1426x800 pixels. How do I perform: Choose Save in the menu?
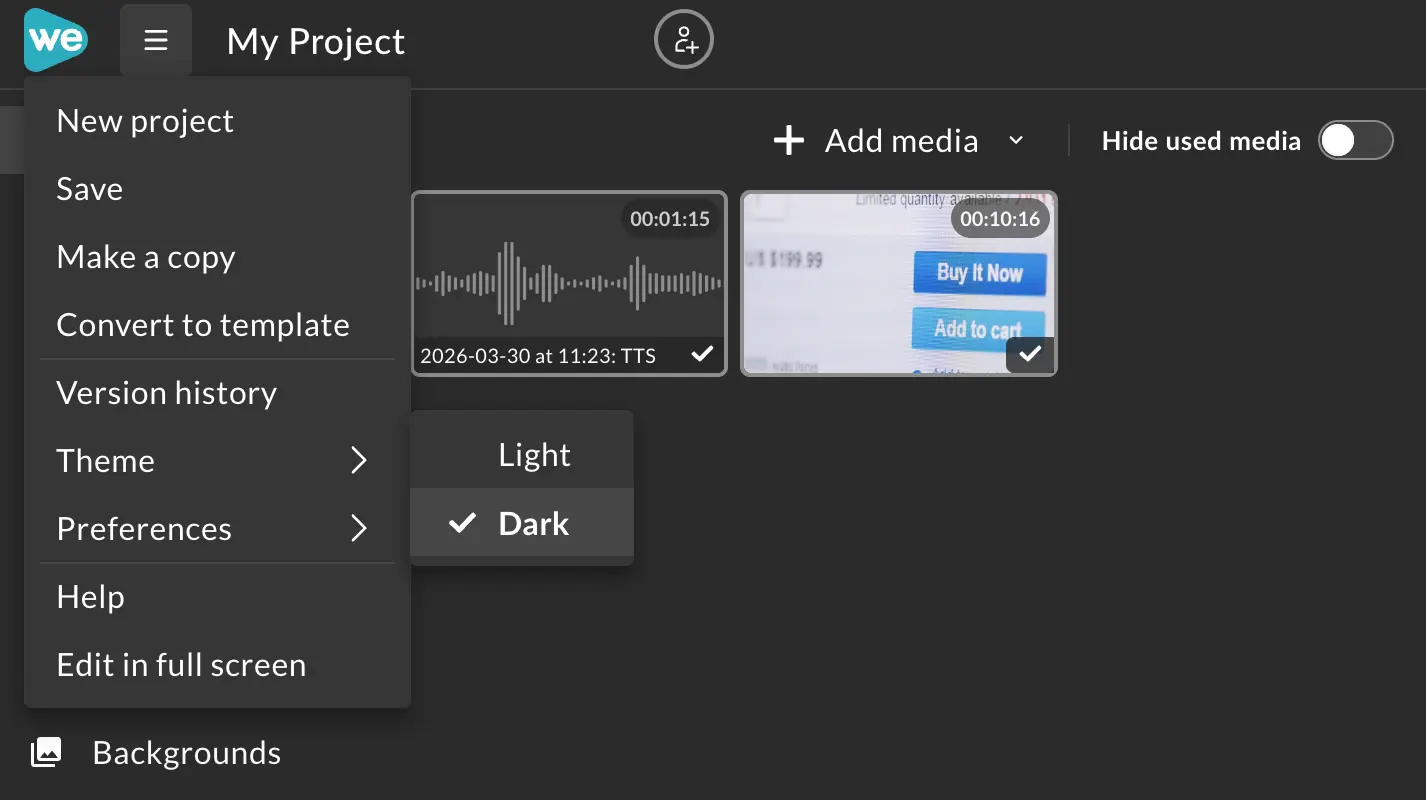217,189
